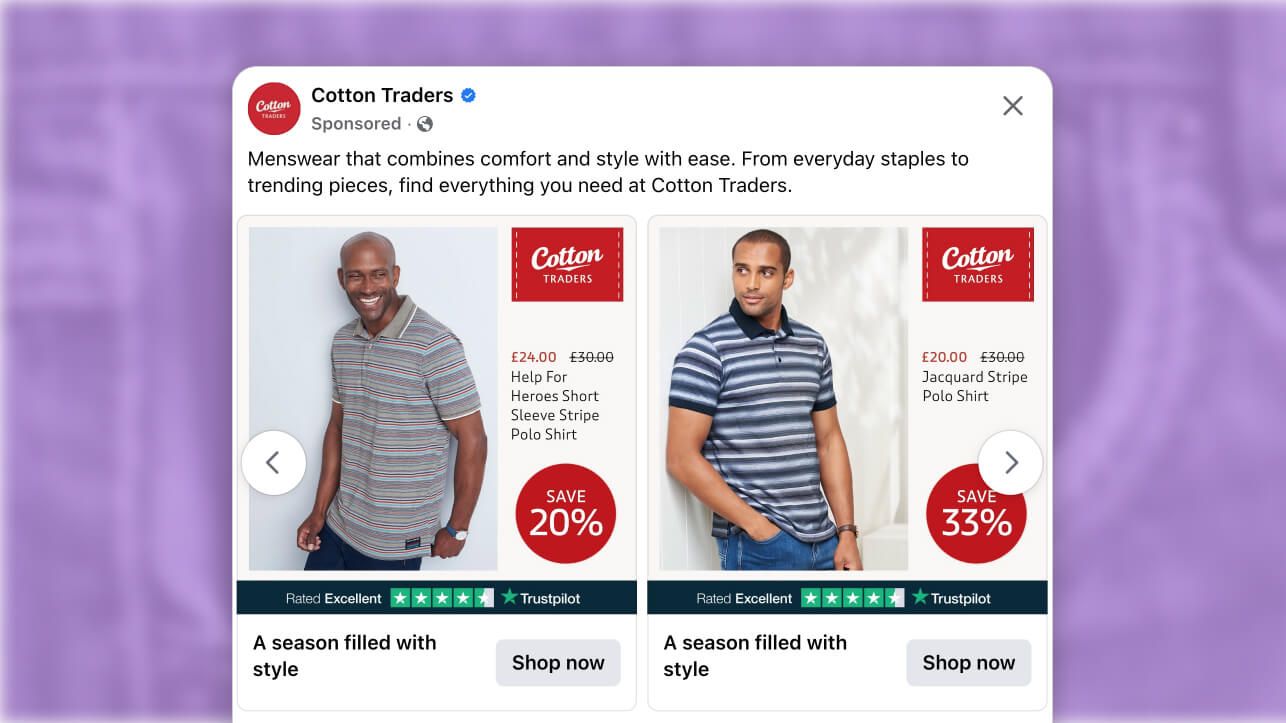
Task: Close the sponsored ad with X
Action: pos(1013,106)
